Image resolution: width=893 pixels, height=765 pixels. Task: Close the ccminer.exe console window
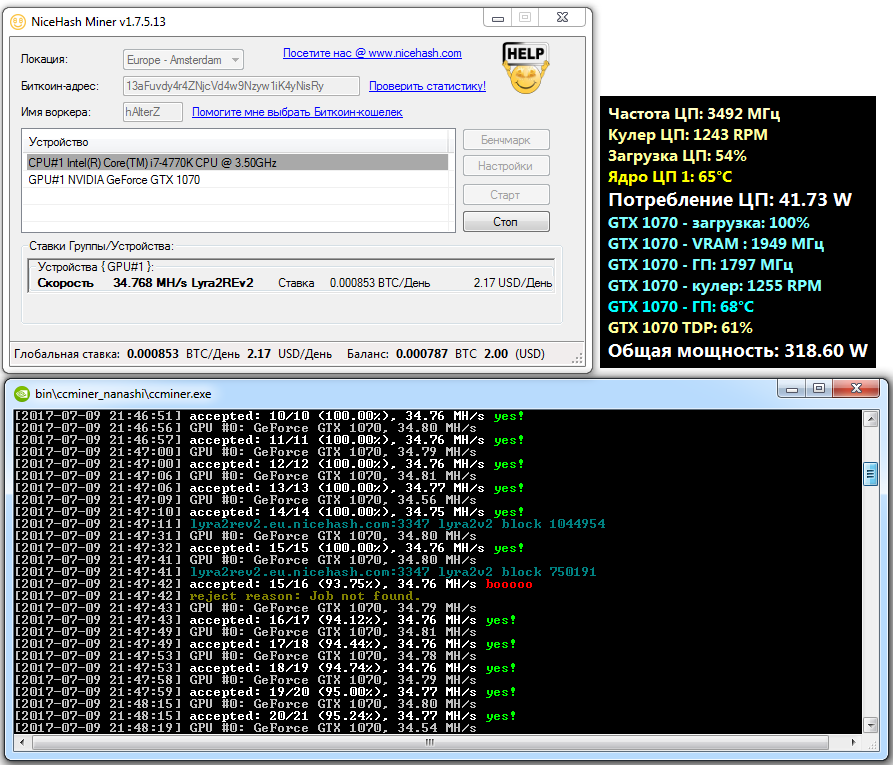coord(856,388)
